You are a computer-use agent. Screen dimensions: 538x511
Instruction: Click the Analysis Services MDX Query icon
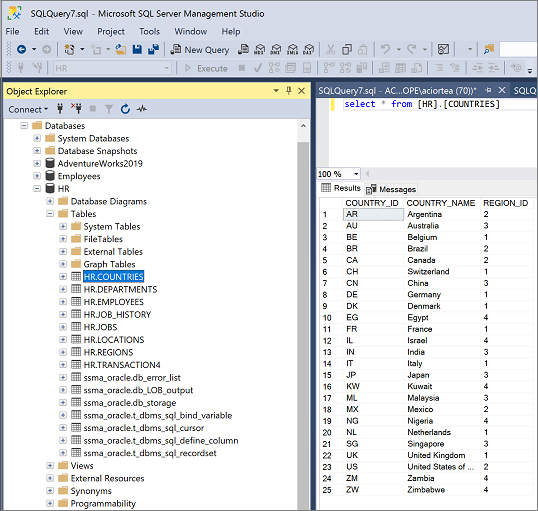260,50
